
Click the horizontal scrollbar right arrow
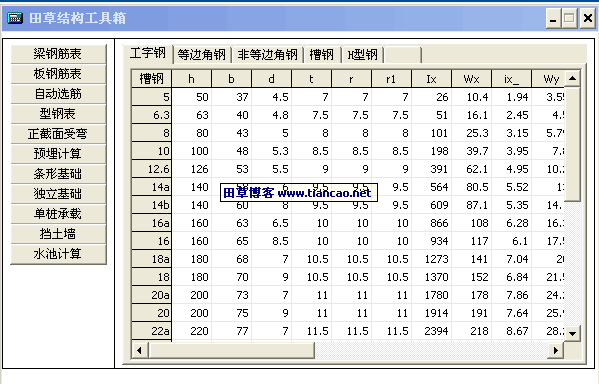(x=555, y=350)
